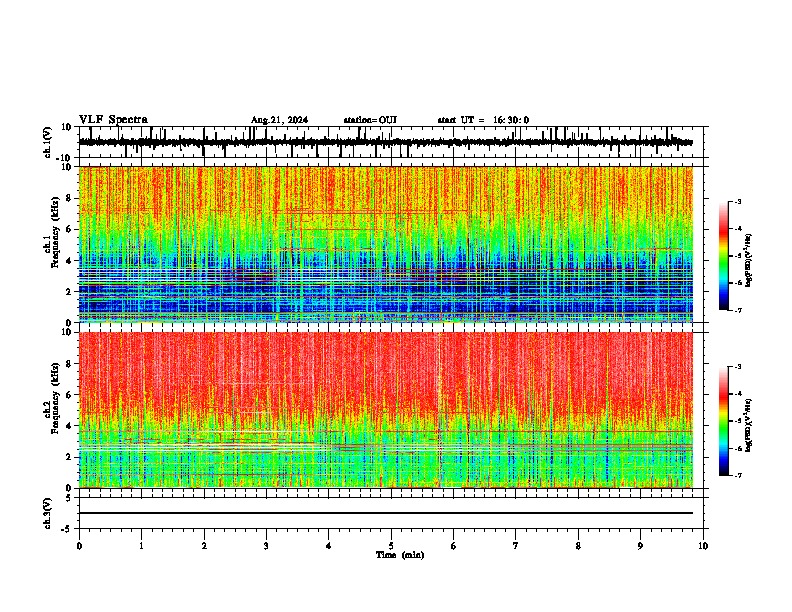Click time axis tick label '7'
Image resolution: width=792 pixels, height=612 pixels.
(516, 546)
